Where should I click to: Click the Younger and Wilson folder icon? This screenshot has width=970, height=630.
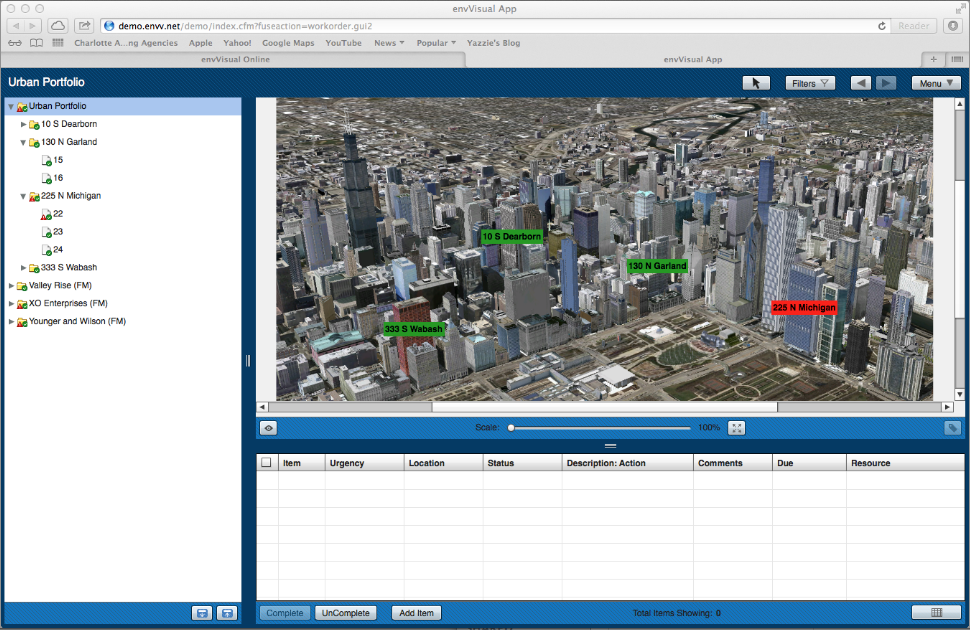[22, 322]
